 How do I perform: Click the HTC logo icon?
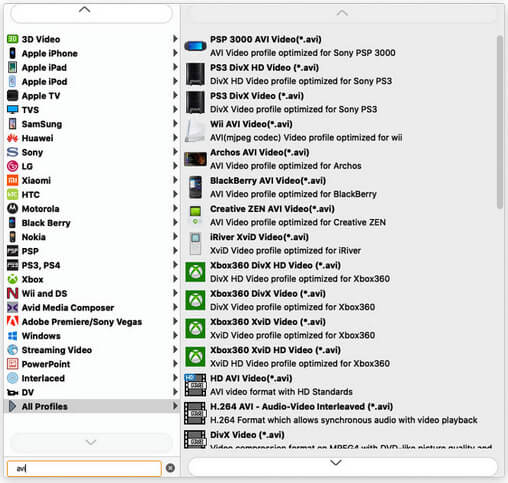(x=12, y=194)
